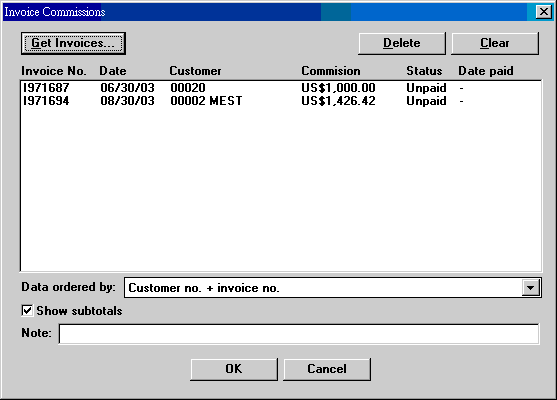Click the Customer no. + invoice no. combo box
The image size is (557, 400).
(x=332, y=288)
